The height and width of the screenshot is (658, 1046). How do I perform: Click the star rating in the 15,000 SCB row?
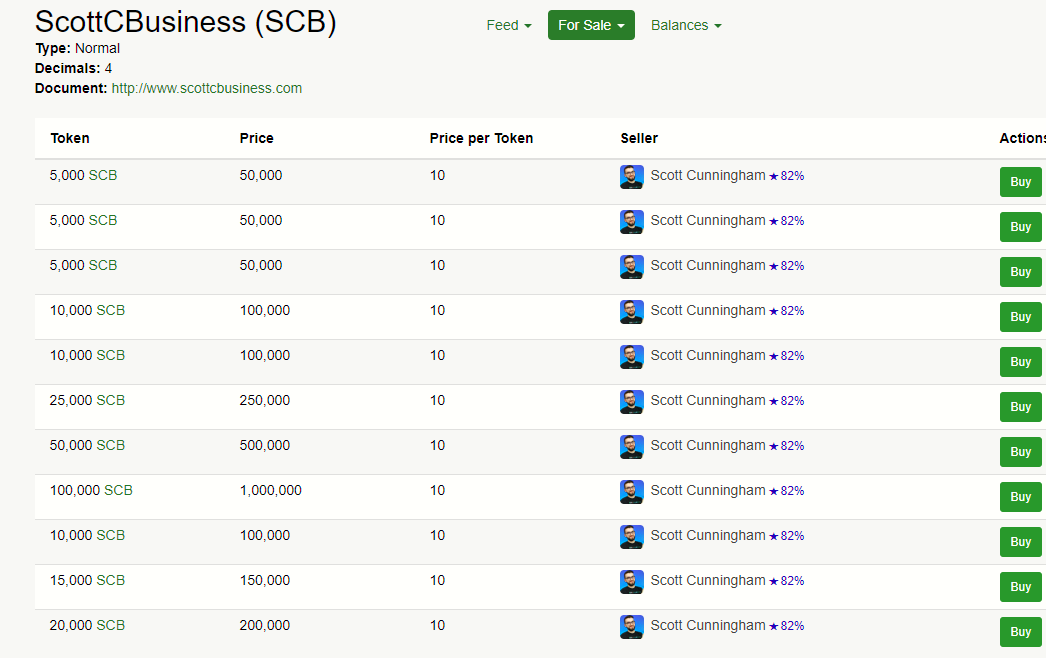click(x=786, y=581)
